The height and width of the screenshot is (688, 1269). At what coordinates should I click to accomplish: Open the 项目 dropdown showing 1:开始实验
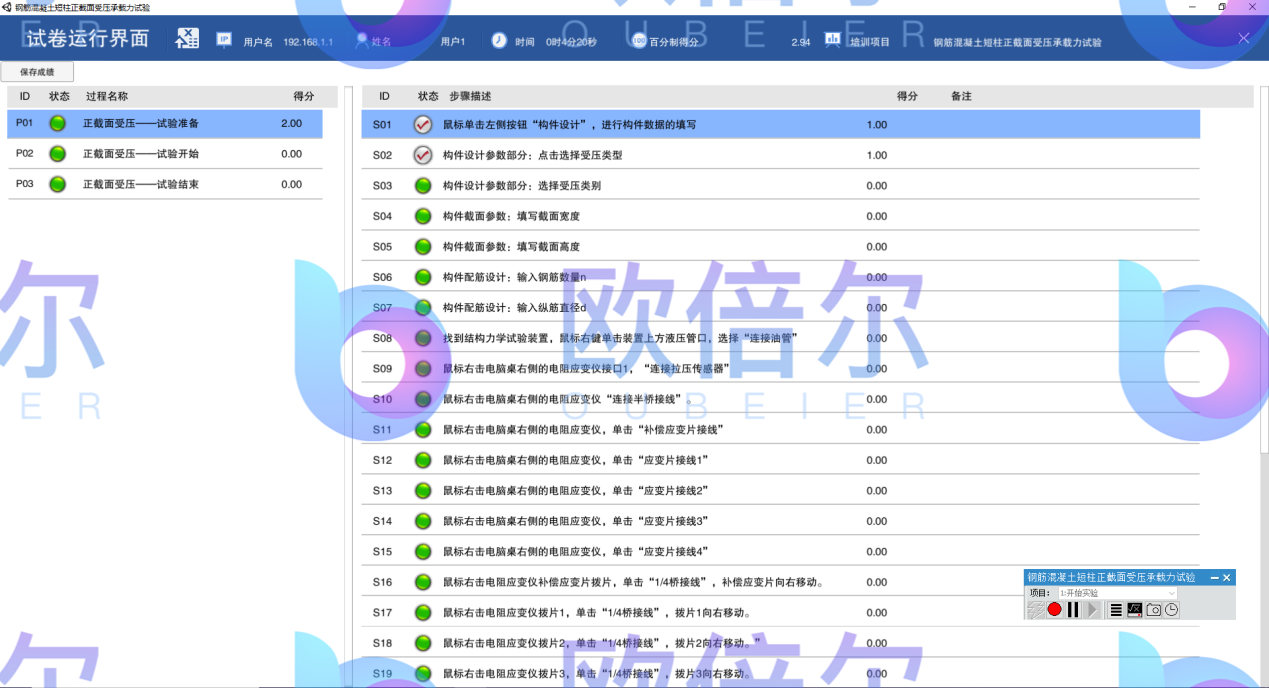1118,593
